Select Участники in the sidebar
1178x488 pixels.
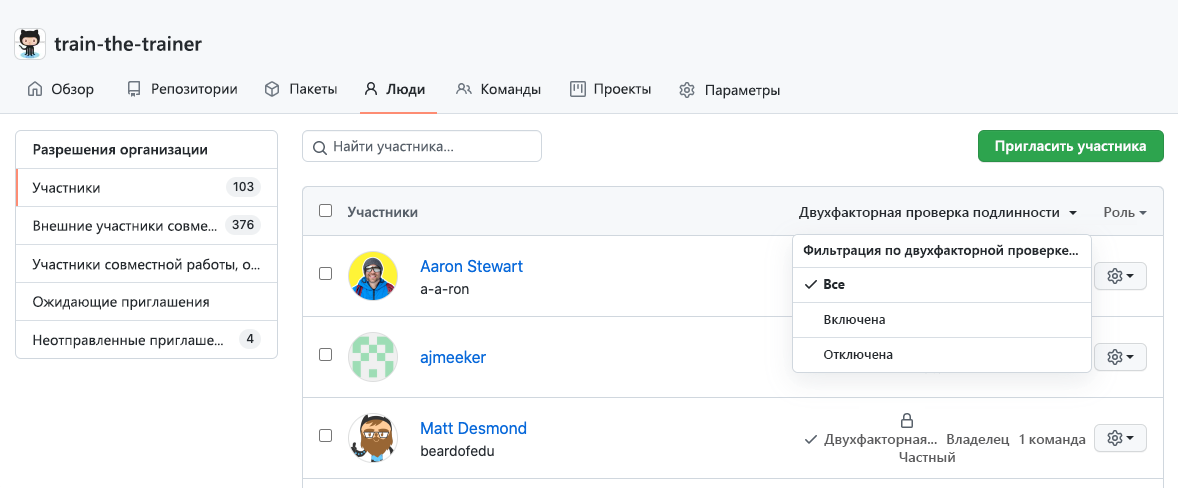coord(146,188)
